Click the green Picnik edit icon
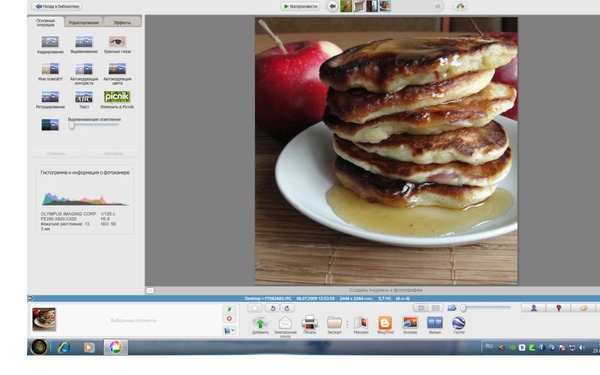This screenshot has width=600, height=375. pos(117,97)
